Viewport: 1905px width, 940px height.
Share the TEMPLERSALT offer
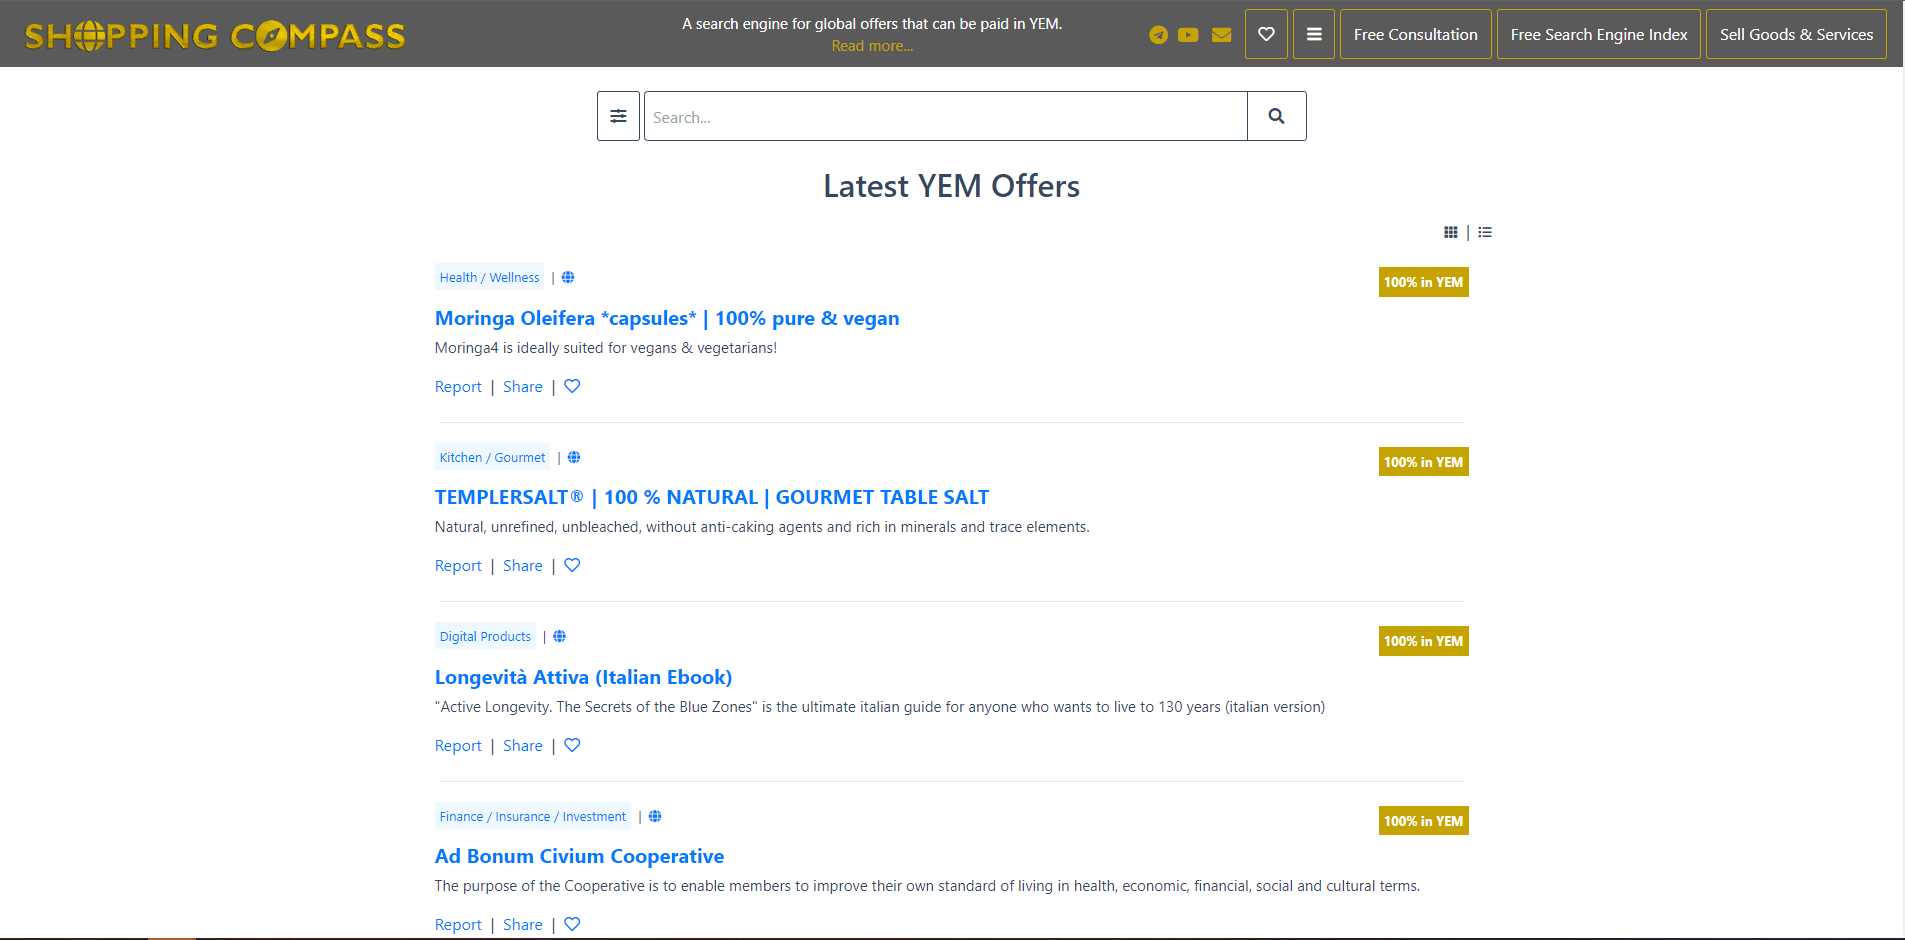click(523, 566)
